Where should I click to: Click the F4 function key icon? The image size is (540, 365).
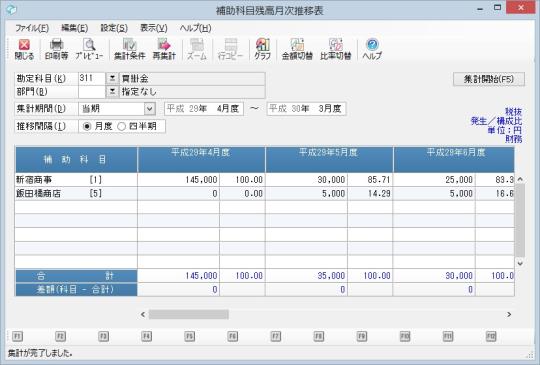pos(146,336)
